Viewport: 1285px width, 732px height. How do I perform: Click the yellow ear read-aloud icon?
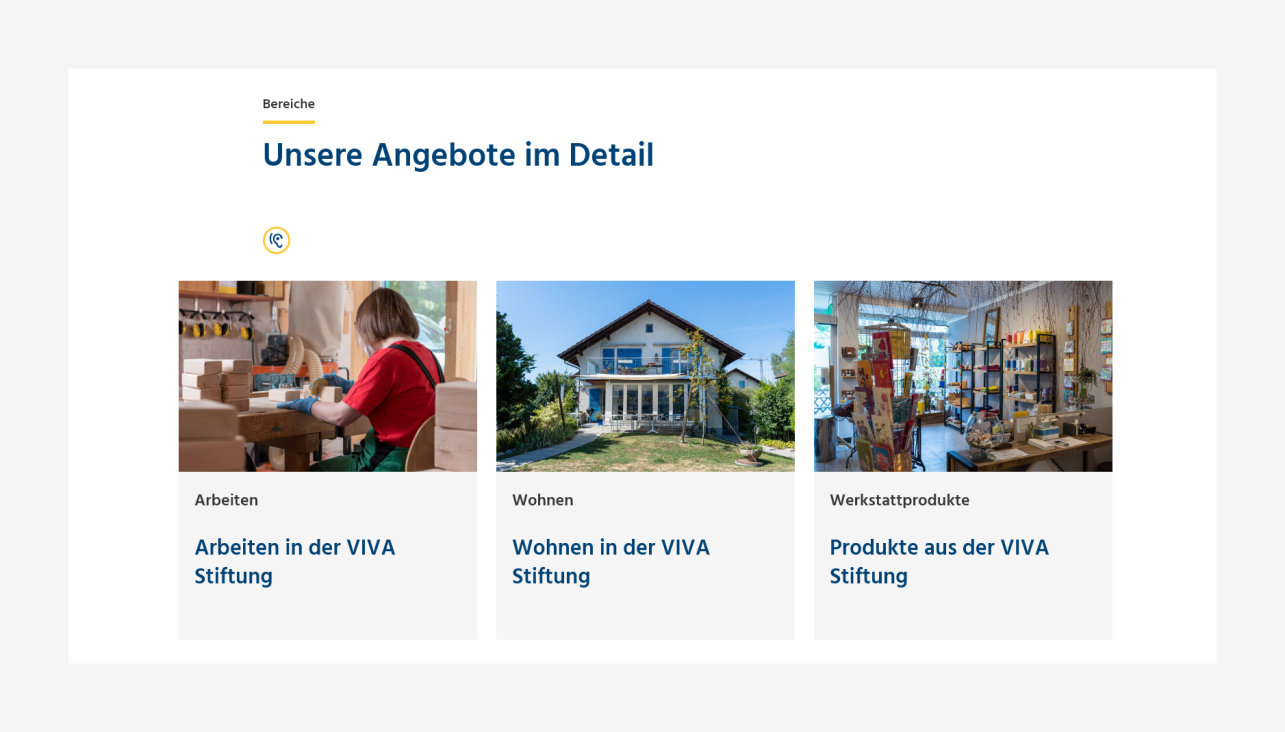tap(276, 240)
